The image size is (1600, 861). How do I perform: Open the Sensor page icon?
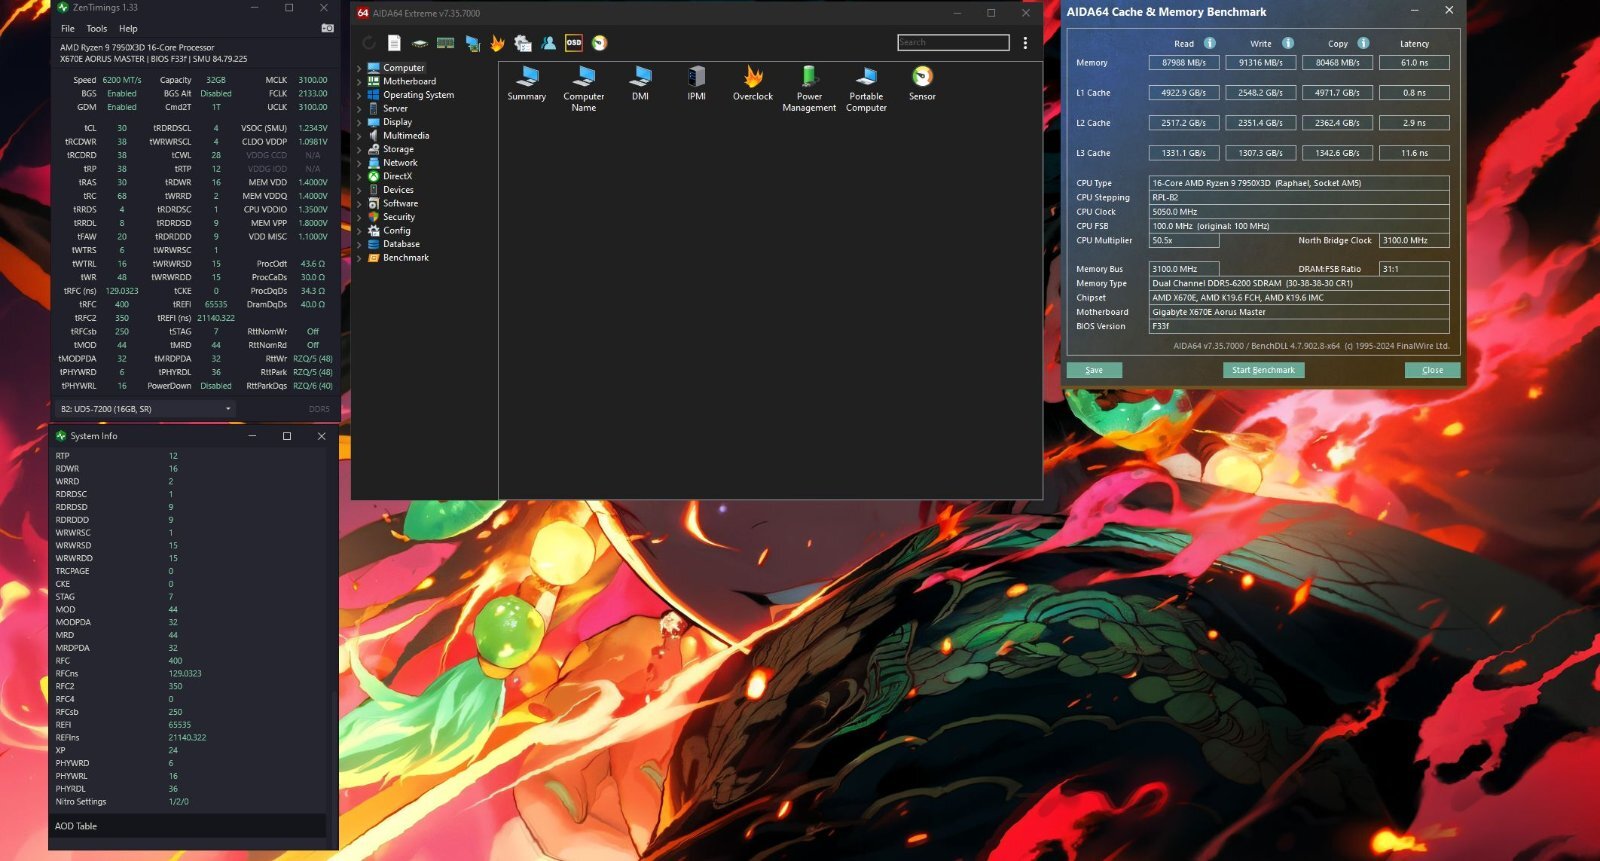(x=922, y=84)
